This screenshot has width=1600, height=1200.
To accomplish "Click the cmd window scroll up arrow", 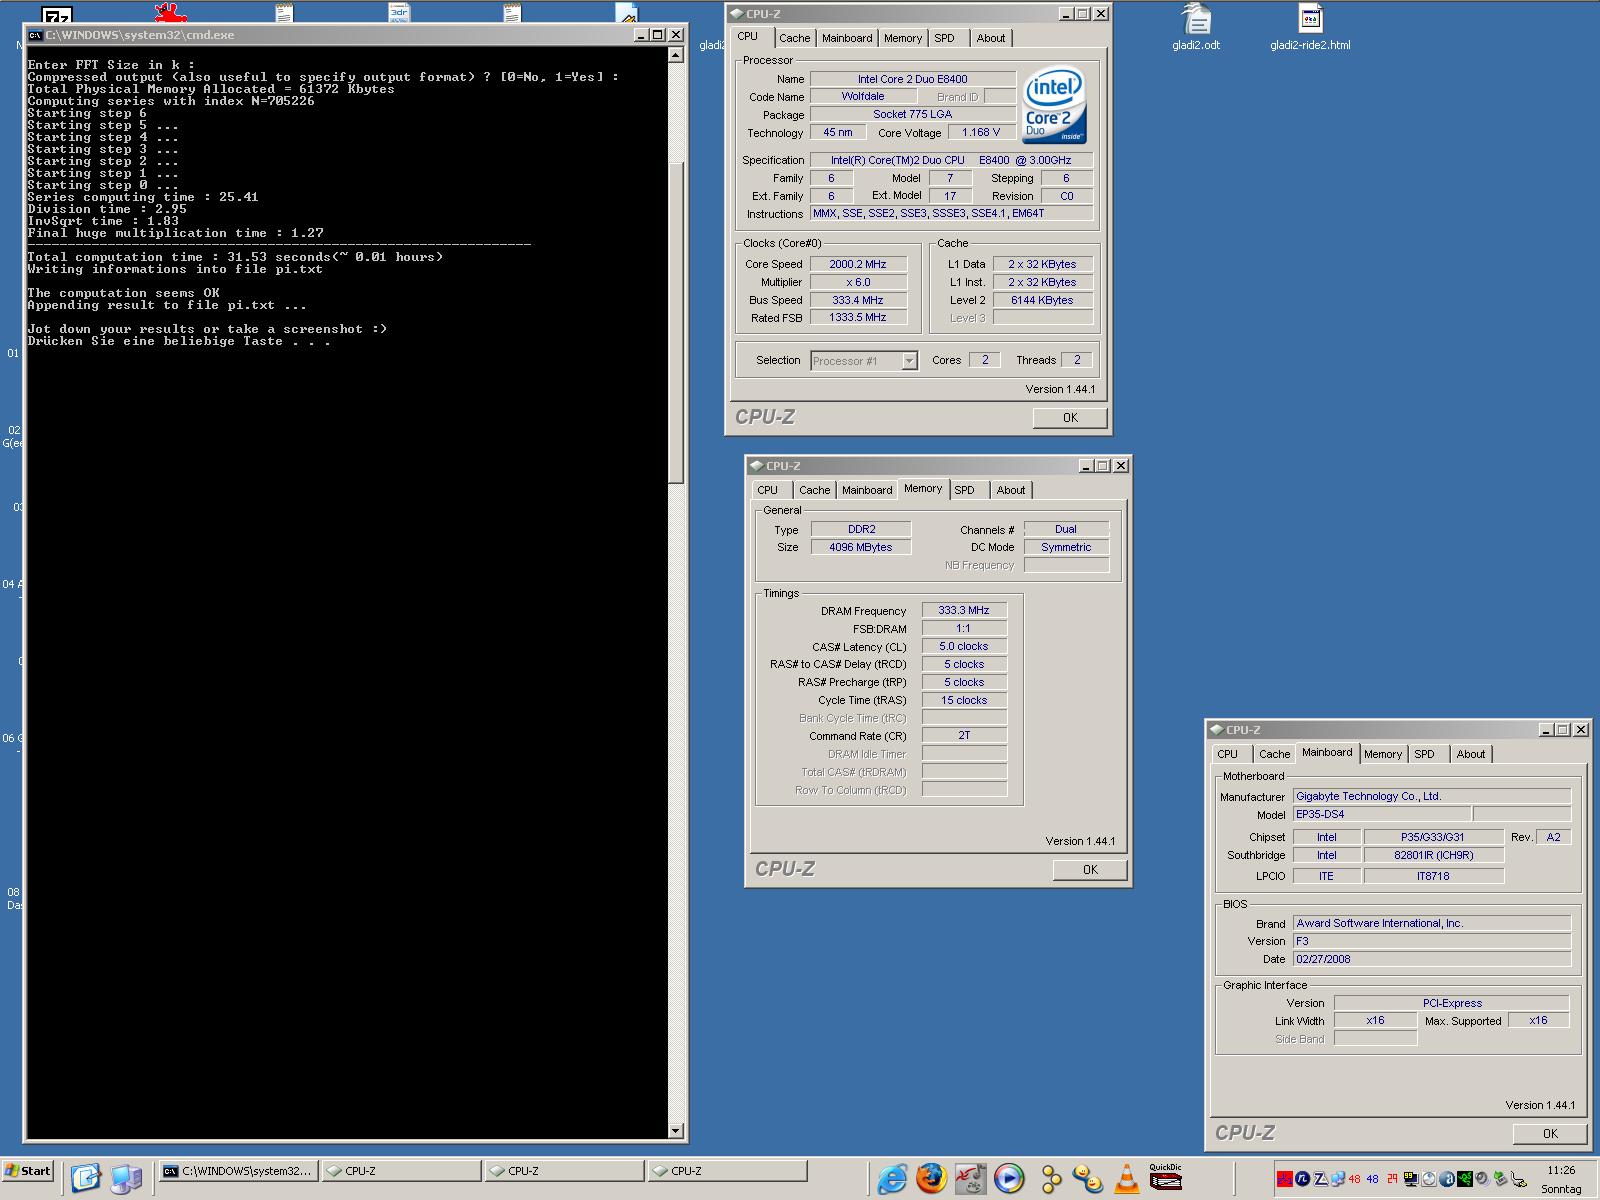I will tap(676, 55).
